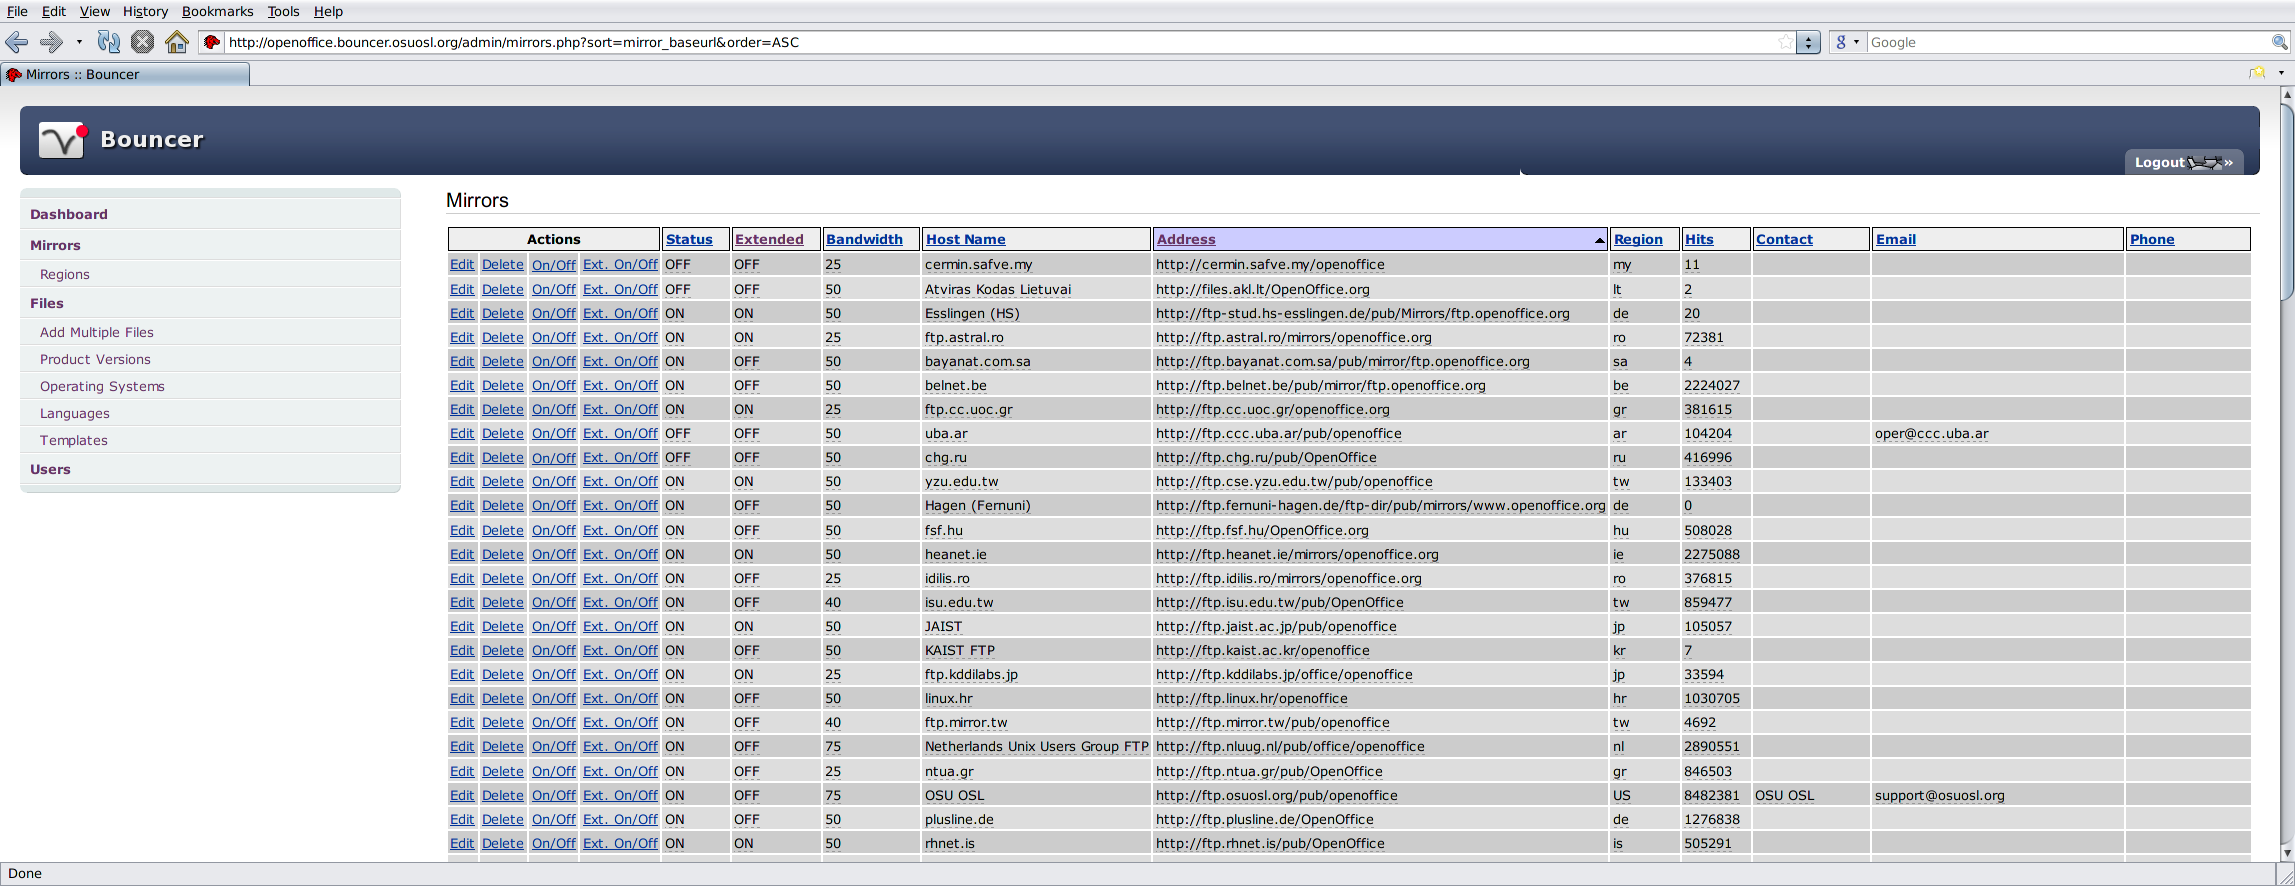Open Users in the sidebar
Viewport: 2295px width, 886px height.
[x=50, y=469]
